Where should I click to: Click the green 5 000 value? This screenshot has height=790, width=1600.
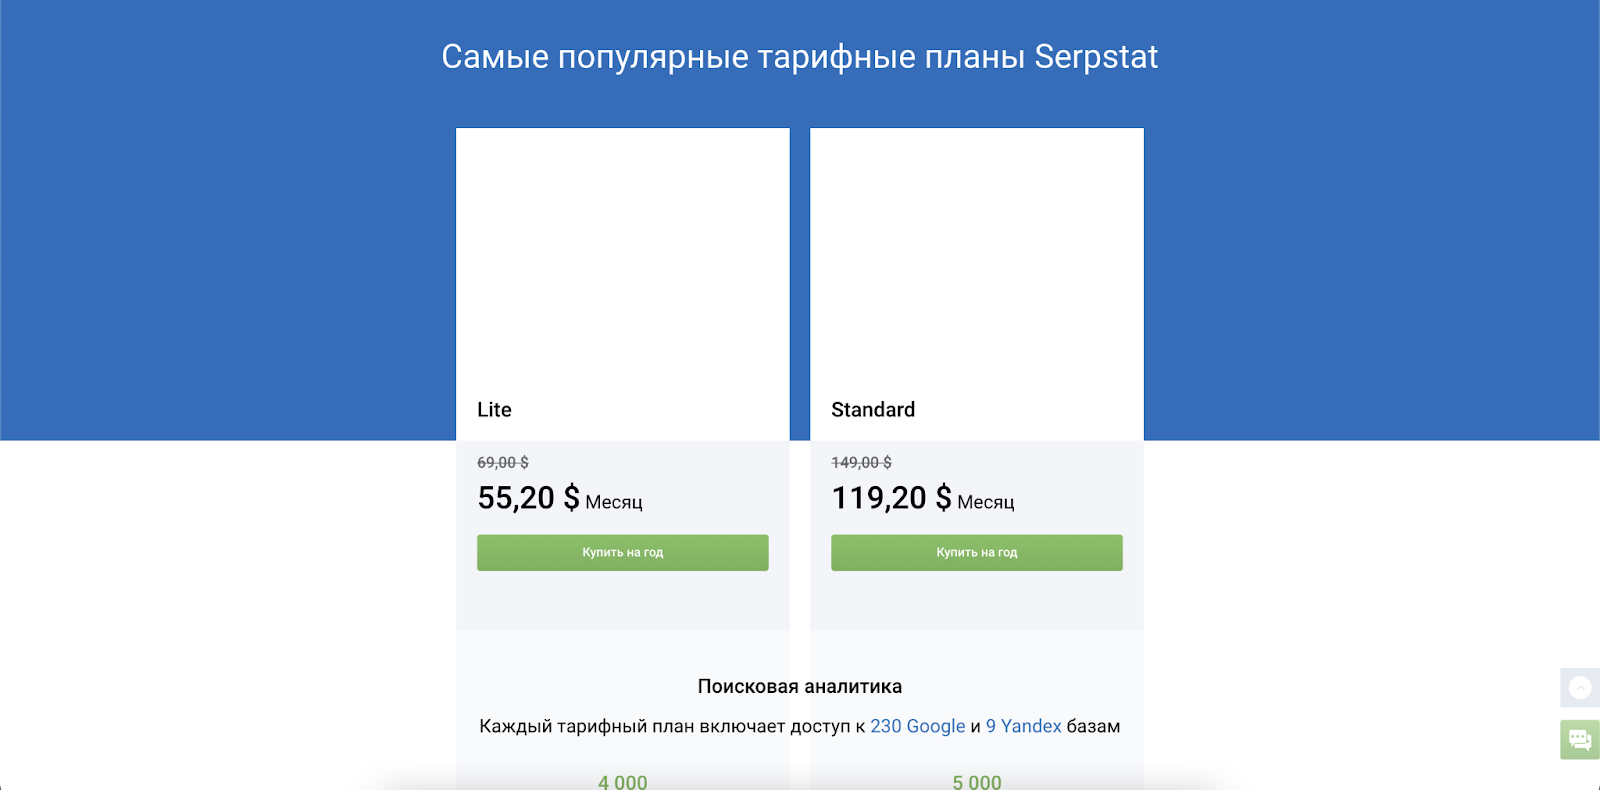(977, 782)
